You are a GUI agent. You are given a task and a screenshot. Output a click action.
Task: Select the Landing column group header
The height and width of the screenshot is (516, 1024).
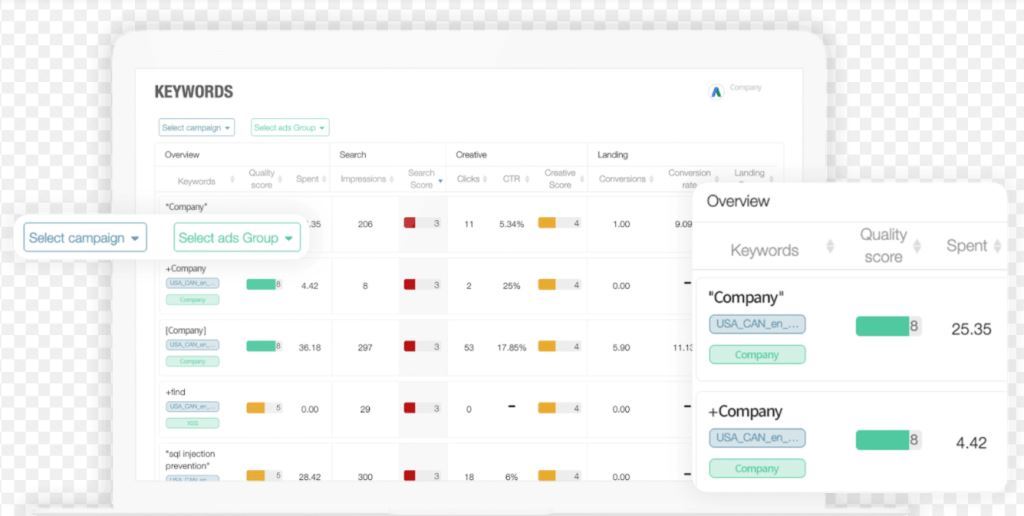613,155
